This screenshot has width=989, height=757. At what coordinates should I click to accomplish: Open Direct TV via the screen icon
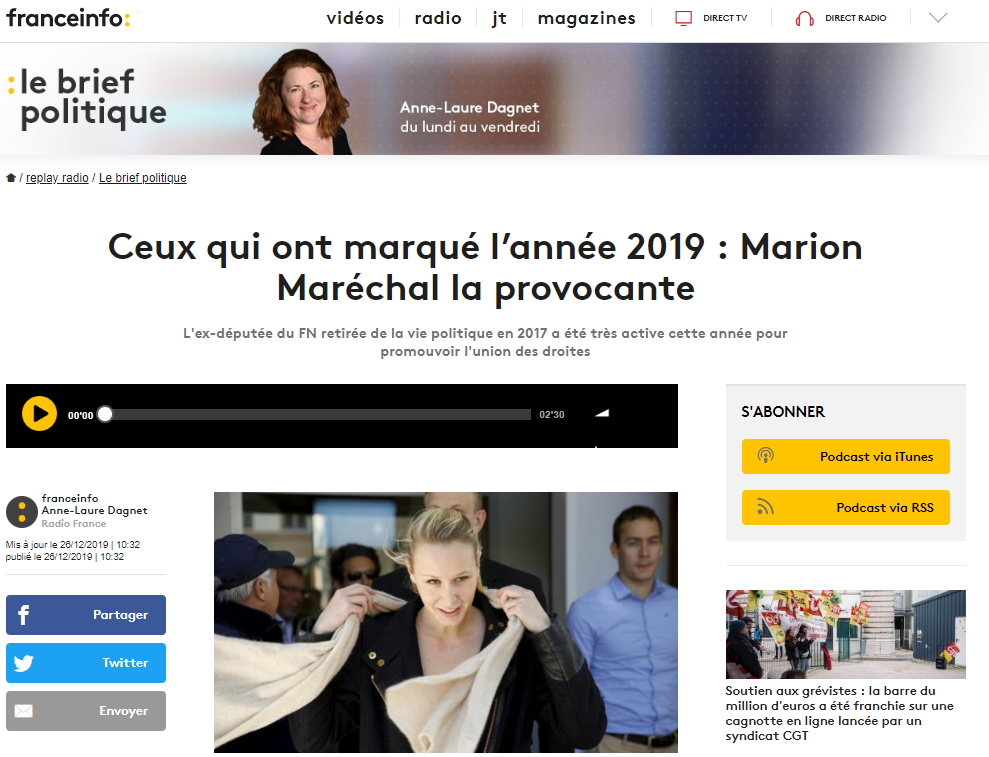(684, 18)
